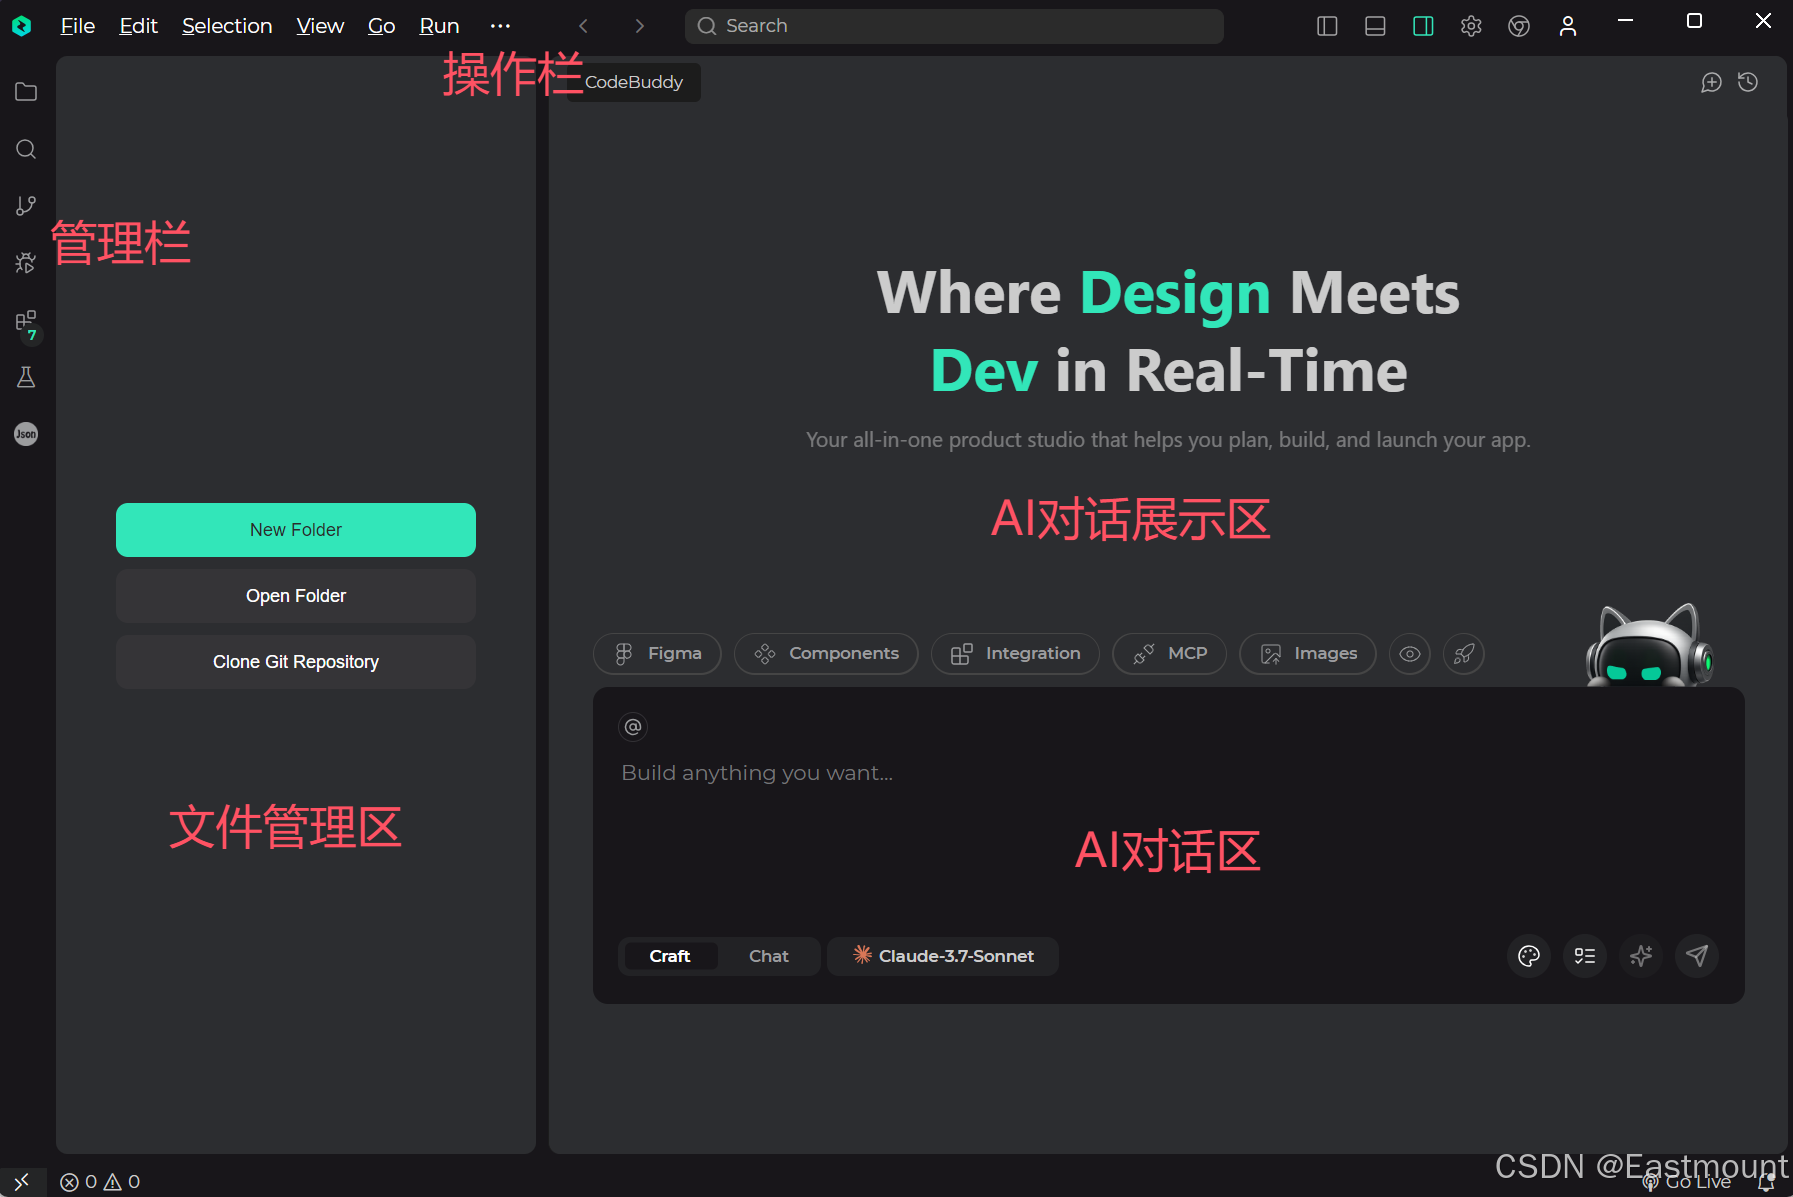Screen dimensions: 1793x1197
Task: Open the palette icon in chat input
Action: point(1528,956)
